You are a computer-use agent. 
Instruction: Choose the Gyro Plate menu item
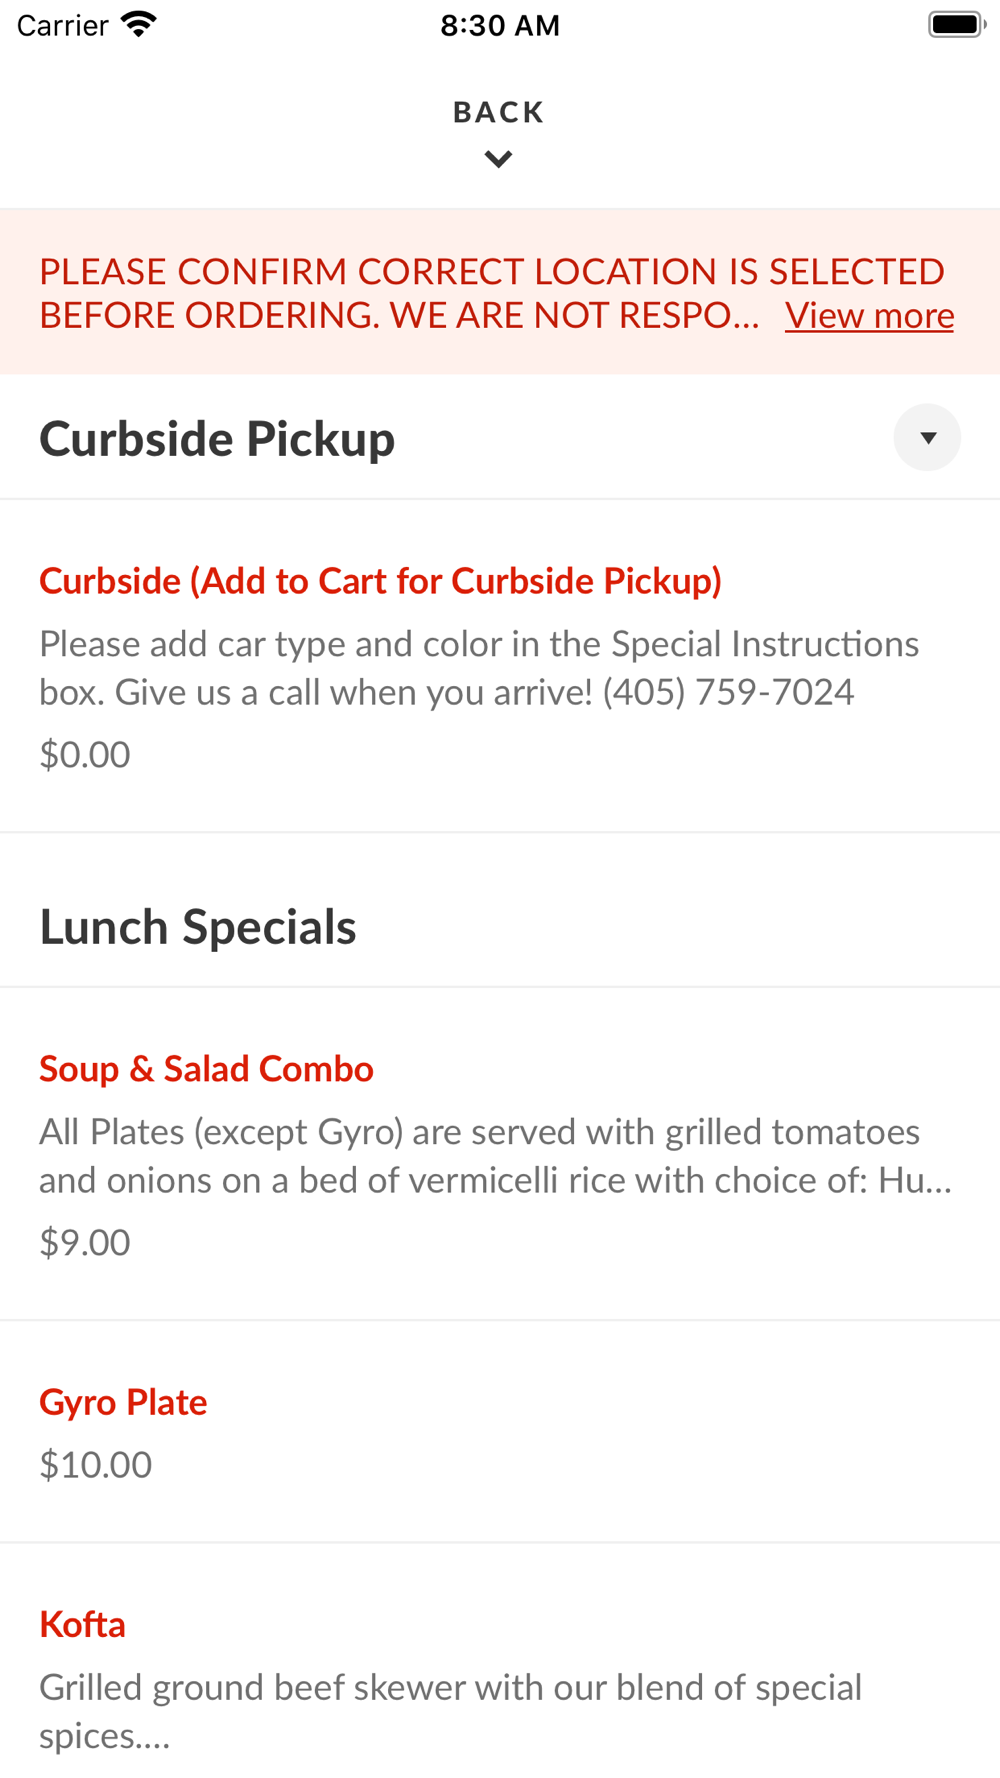tap(123, 1402)
